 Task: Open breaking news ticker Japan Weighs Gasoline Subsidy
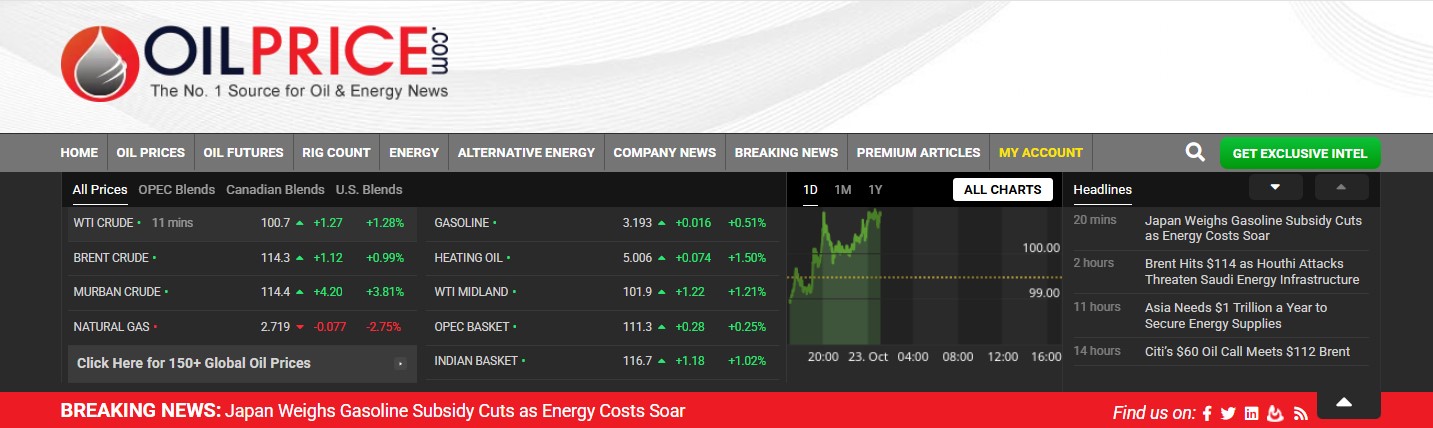point(455,411)
